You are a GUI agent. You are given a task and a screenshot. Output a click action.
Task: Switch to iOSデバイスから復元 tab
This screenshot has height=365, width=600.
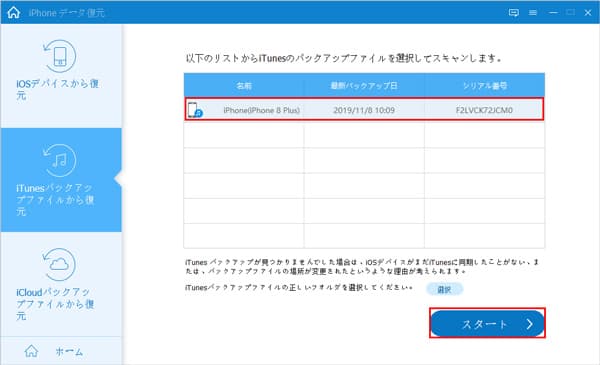pyautogui.click(x=61, y=76)
